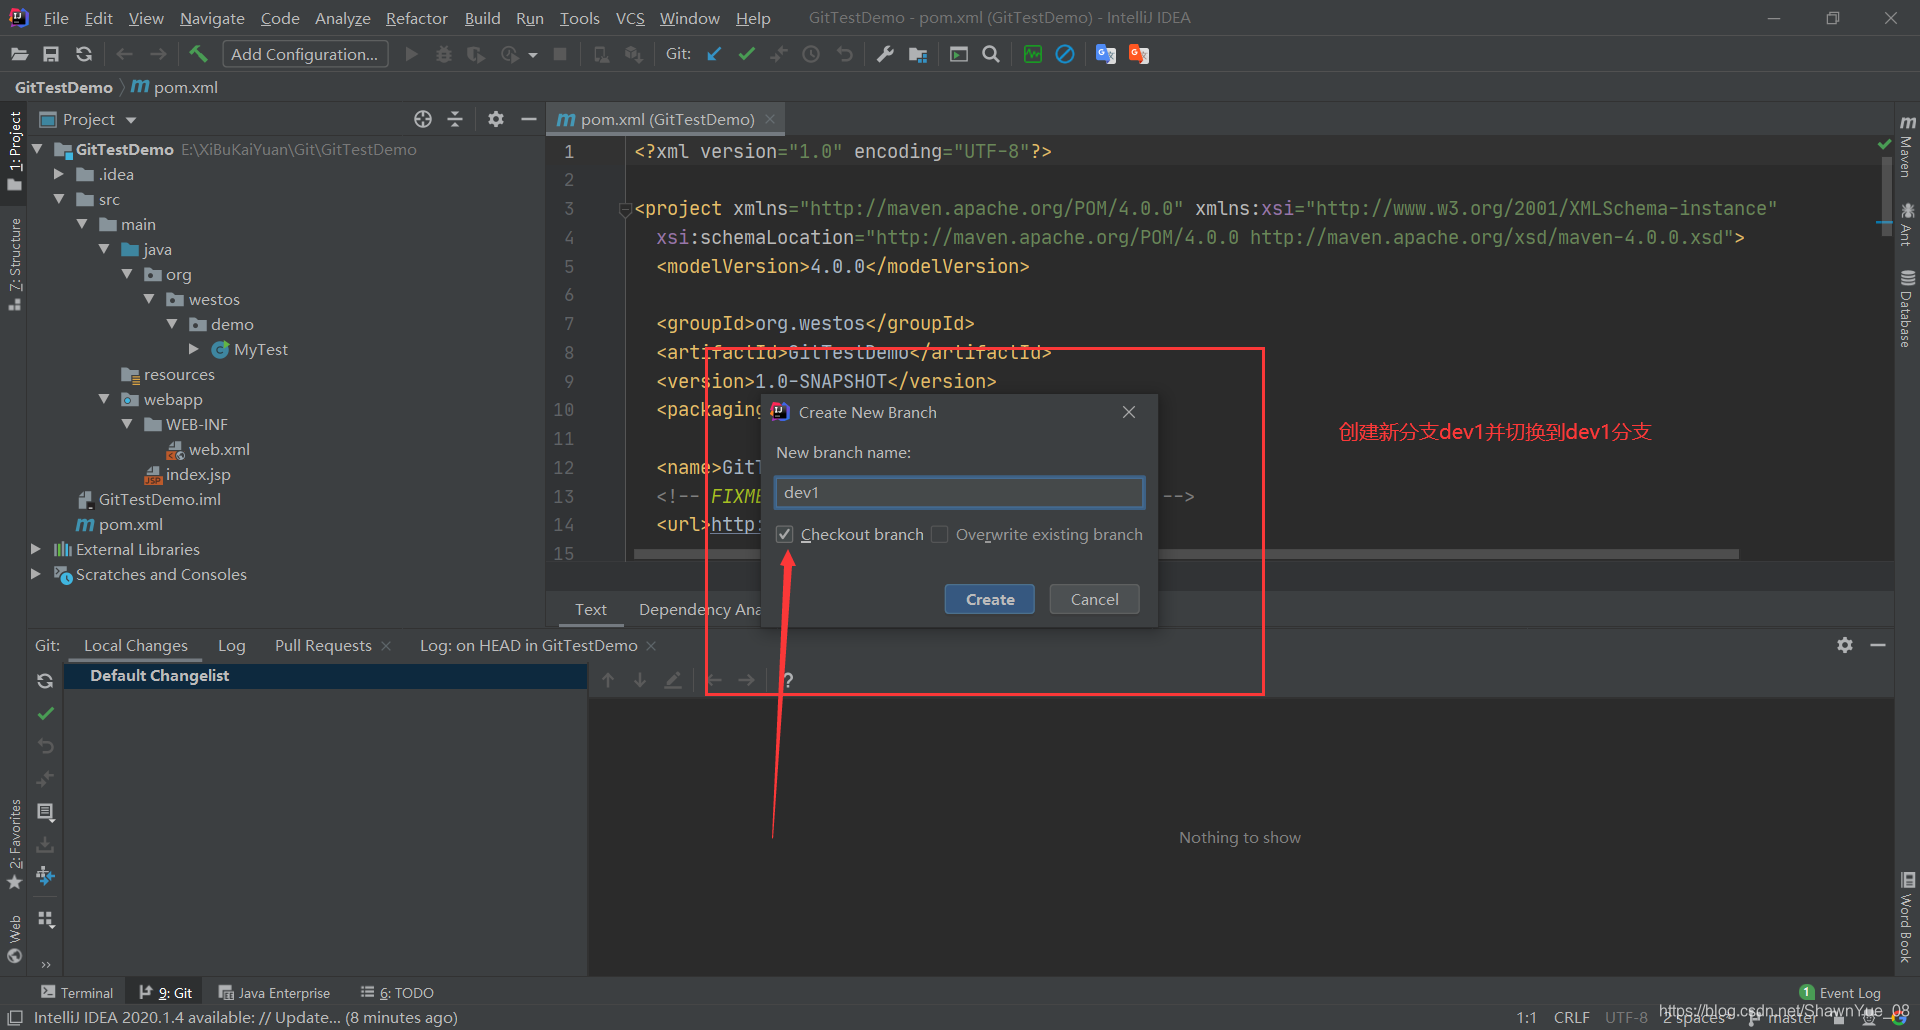Open the 6: TODO tool window
The width and height of the screenshot is (1920, 1030).
point(397,992)
